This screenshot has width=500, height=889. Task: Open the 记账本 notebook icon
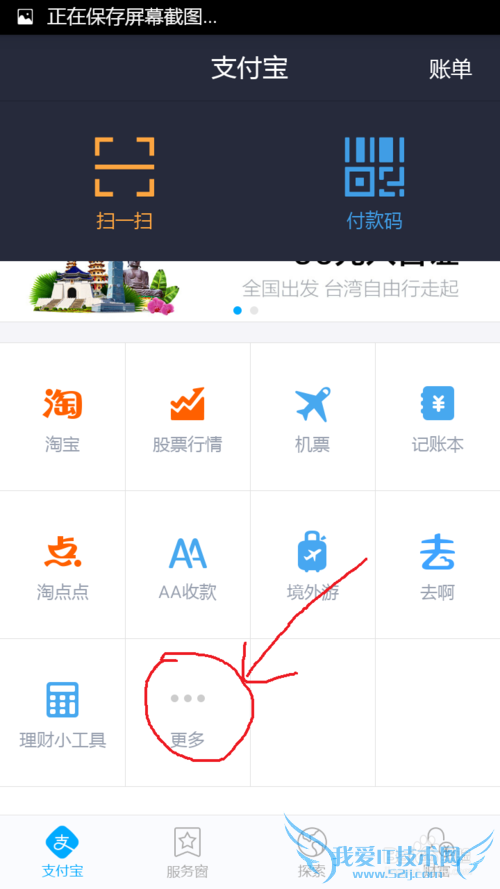pos(438,404)
